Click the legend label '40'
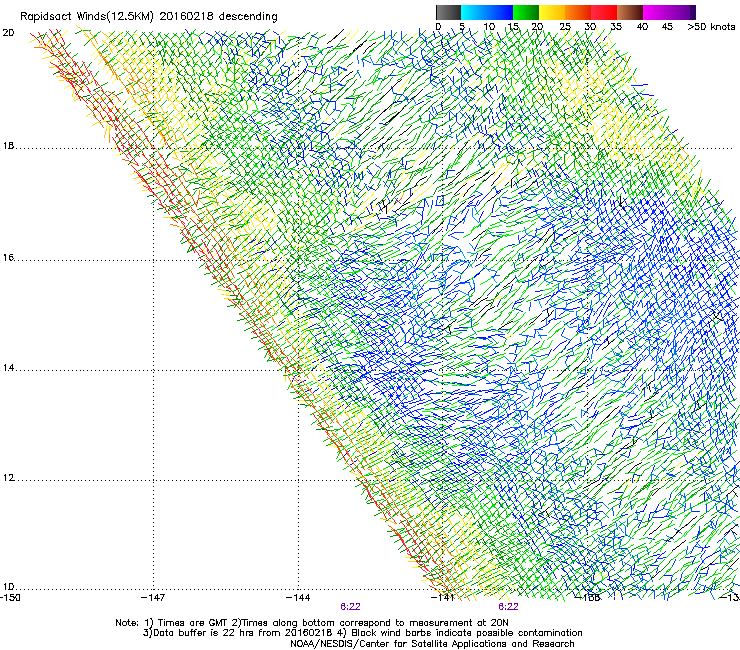Screen dimensions: 740x650 pos(642,27)
